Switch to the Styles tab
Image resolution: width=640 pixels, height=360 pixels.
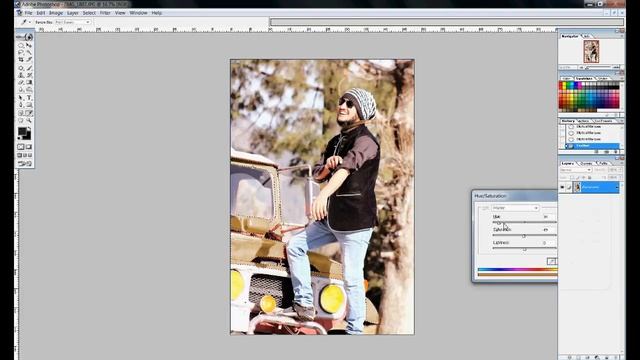click(603, 78)
